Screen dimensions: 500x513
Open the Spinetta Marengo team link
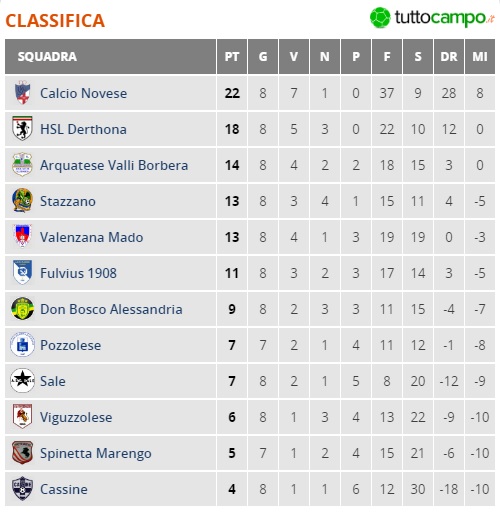[96, 453]
